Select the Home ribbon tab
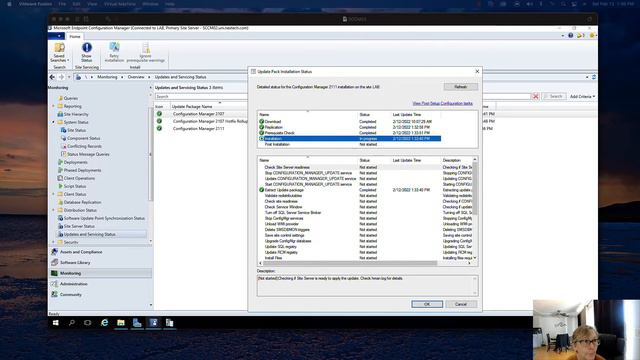This screenshot has height=360, width=640. pyautogui.click(x=75, y=36)
